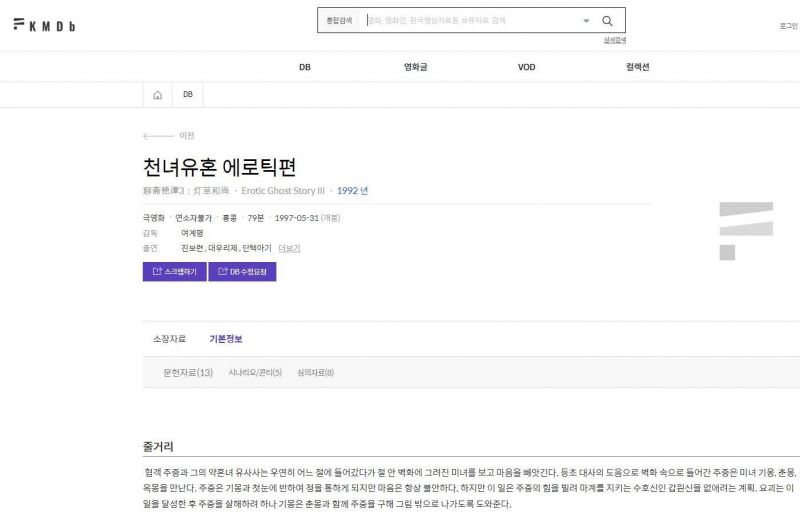This screenshot has width=800, height=512.
Task: Open the DB main menu
Action: click(304, 67)
